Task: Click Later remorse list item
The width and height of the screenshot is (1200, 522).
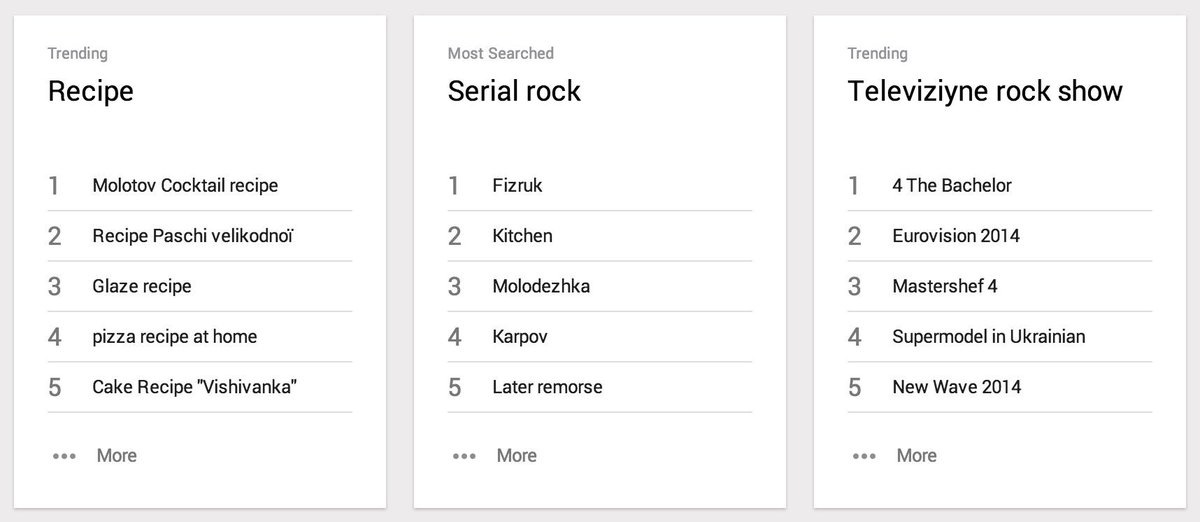Action: [x=547, y=387]
